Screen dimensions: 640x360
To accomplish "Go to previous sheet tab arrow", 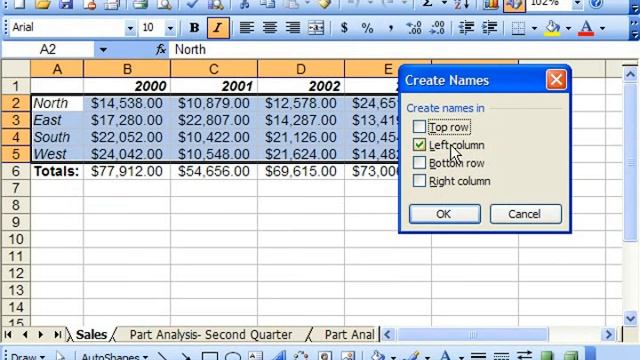I will coord(25,335).
